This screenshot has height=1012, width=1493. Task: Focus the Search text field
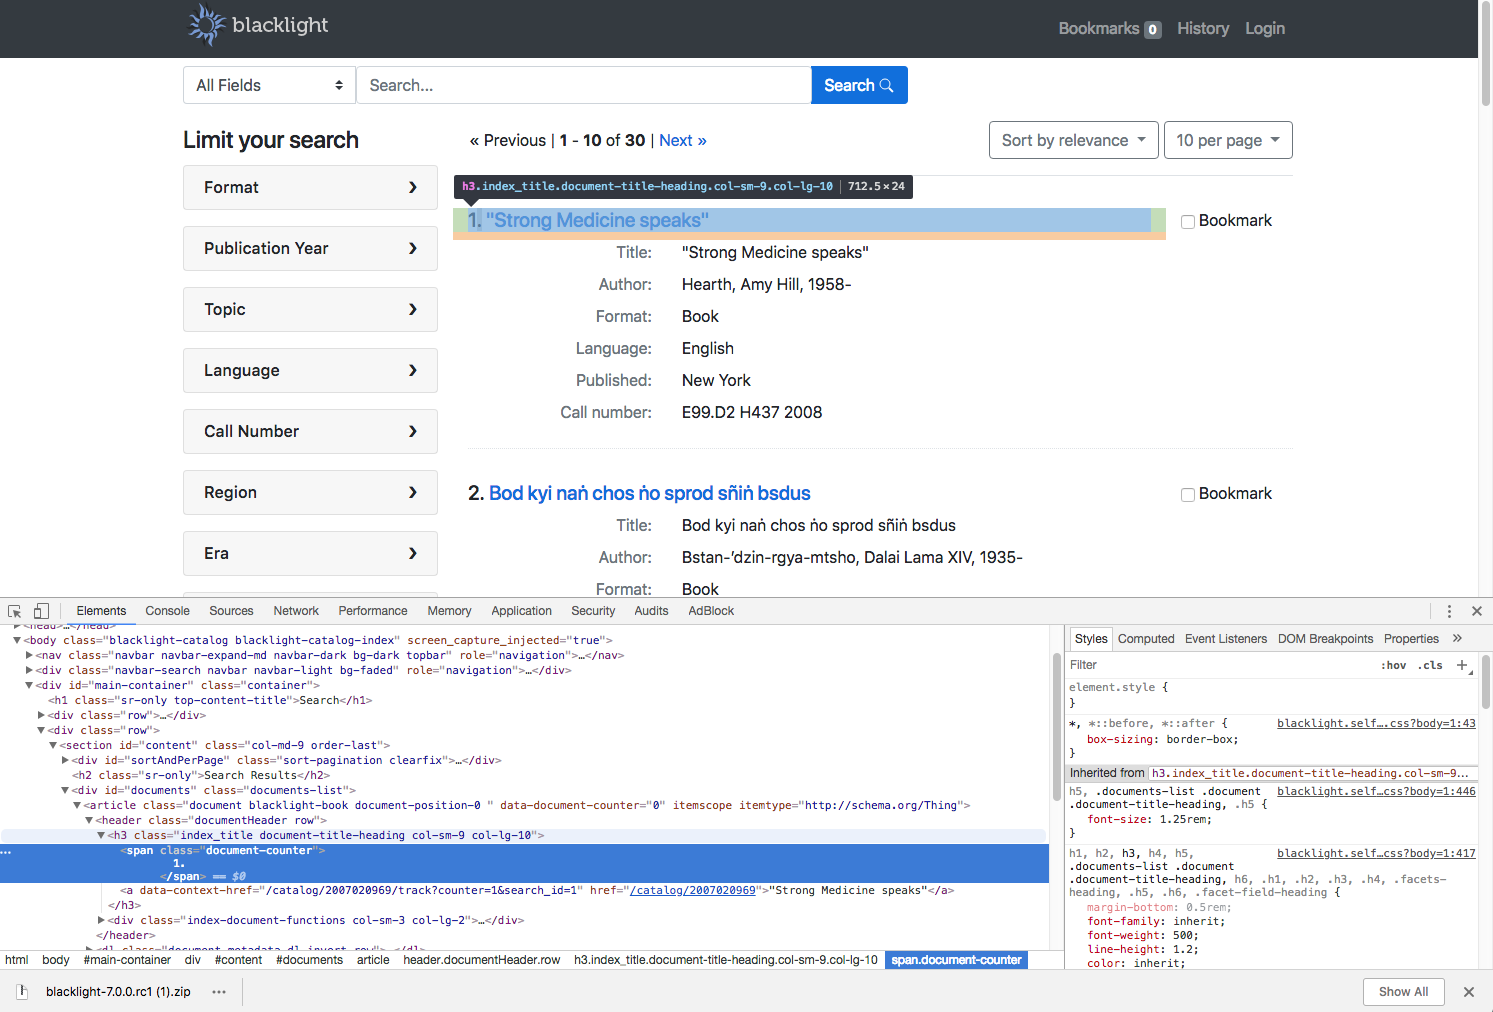584,85
